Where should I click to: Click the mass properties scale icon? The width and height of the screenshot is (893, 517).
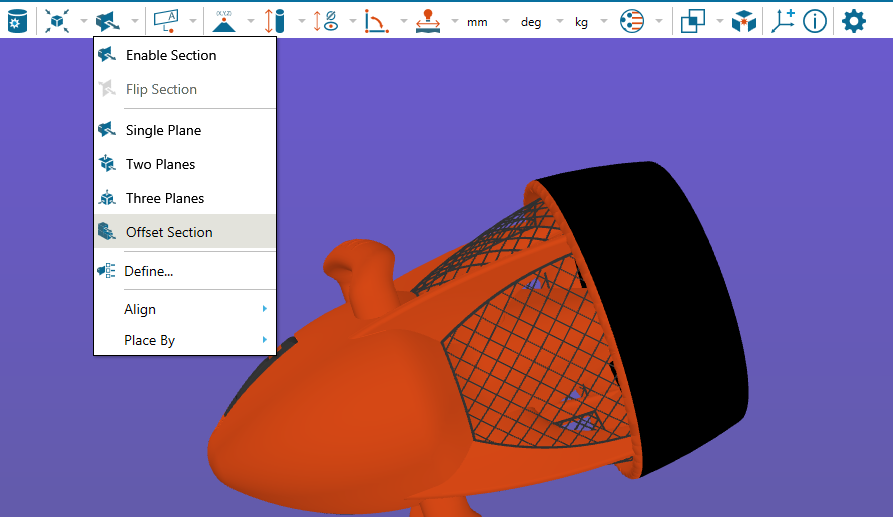tap(428, 20)
